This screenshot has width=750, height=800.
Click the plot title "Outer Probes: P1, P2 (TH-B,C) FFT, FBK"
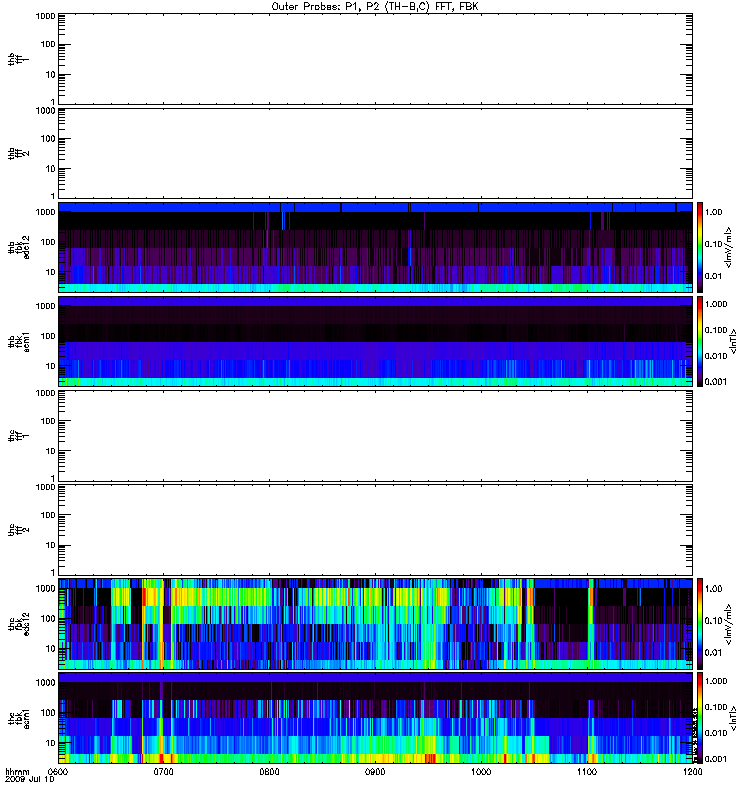tap(375, 7)
